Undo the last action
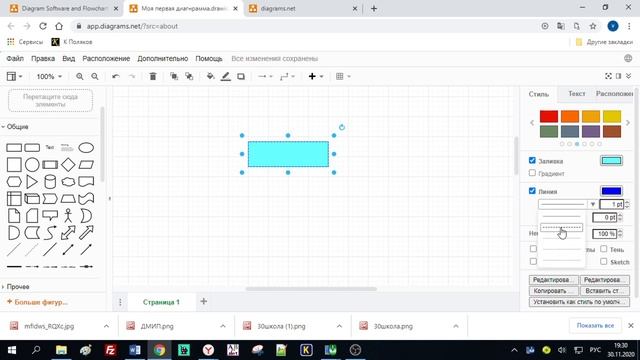The image size is (640, 360). point(116,76)
